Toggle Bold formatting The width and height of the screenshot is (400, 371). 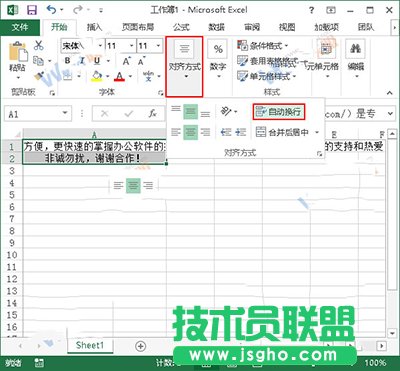[x=68, y=61]
